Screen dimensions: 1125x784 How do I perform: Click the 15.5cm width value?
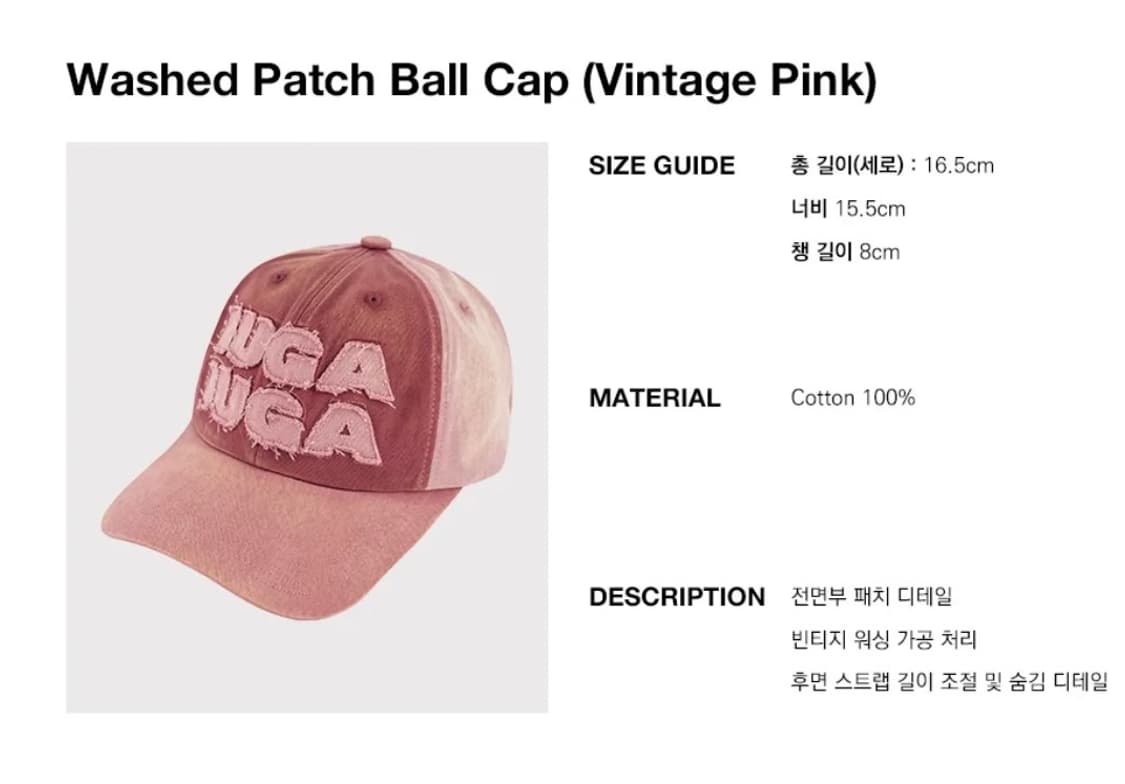pyautogui.click(x=869, y=209)
